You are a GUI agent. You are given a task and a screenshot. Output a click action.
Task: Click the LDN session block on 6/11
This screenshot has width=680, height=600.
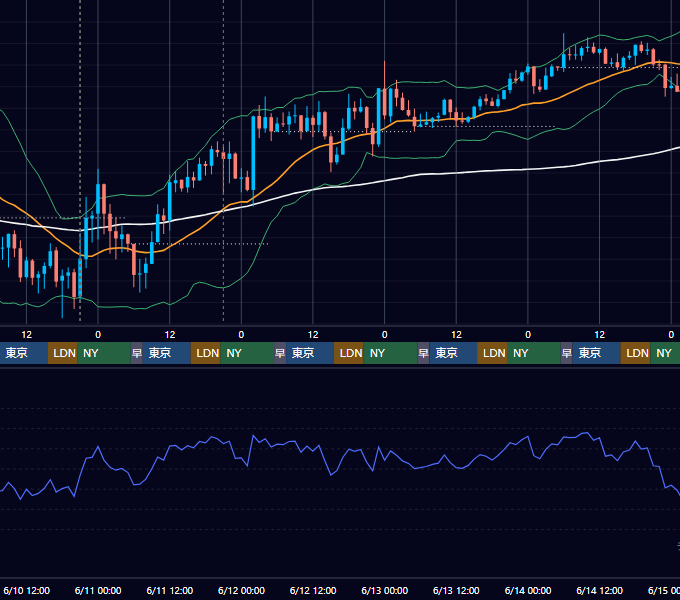(x=206, y=353)
